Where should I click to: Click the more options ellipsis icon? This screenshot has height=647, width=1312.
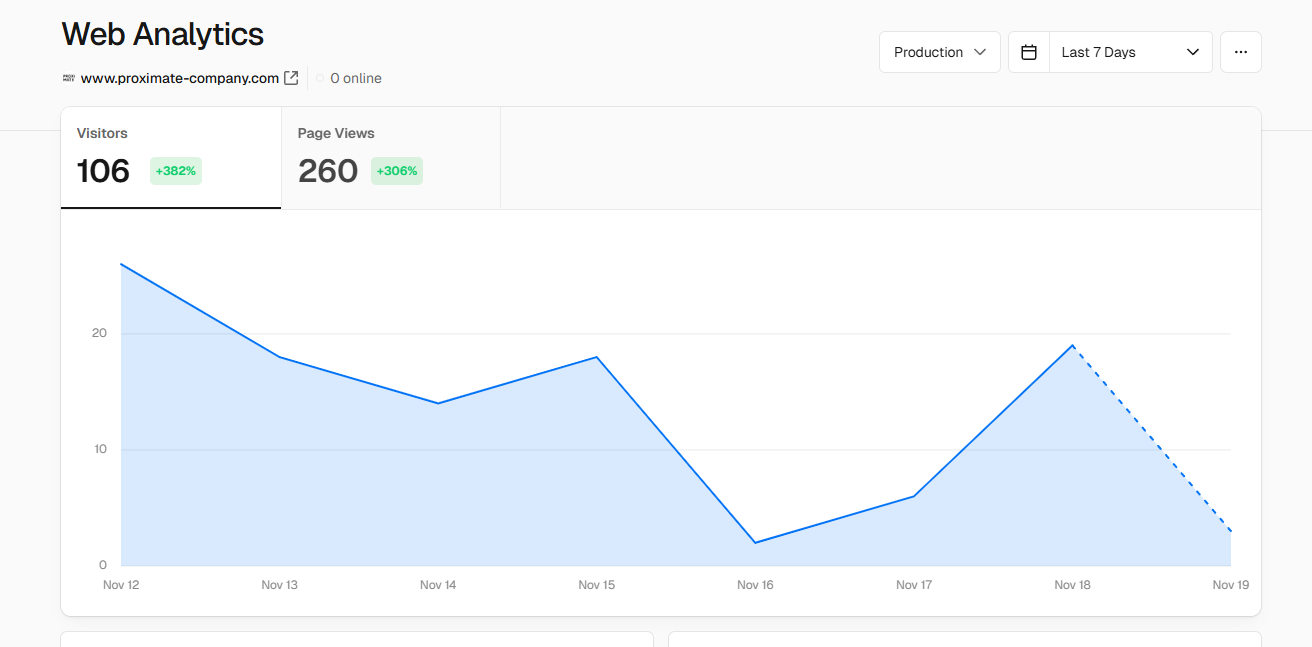[1240, 51]
